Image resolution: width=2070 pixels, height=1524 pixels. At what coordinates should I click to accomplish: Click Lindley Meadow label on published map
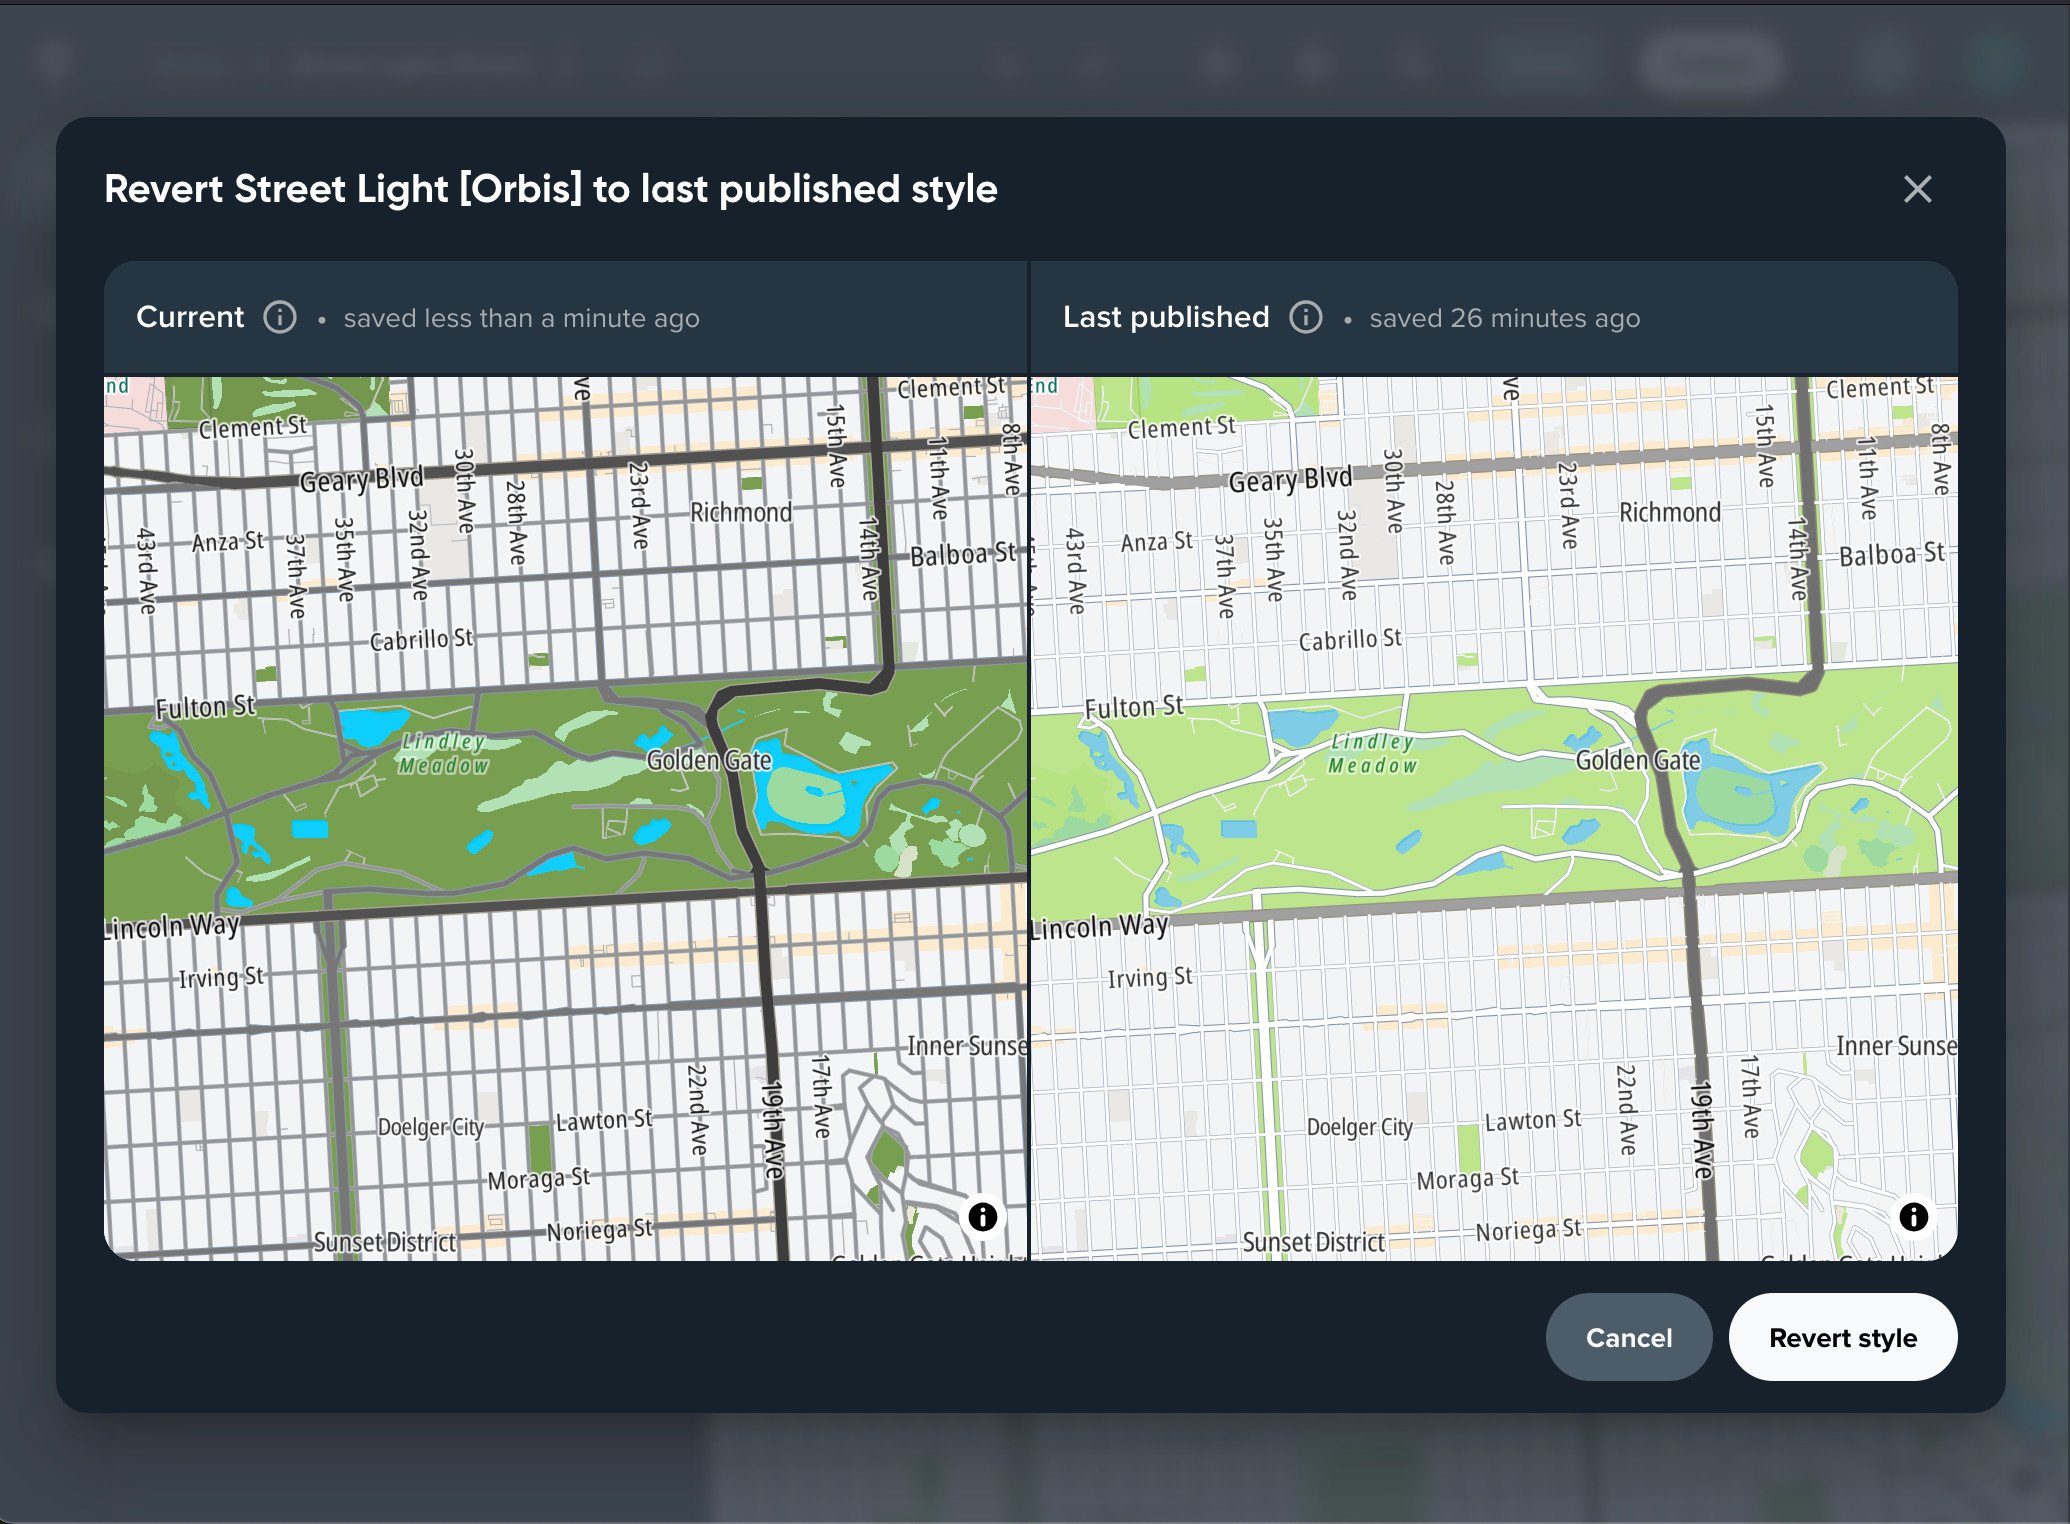1372,753
